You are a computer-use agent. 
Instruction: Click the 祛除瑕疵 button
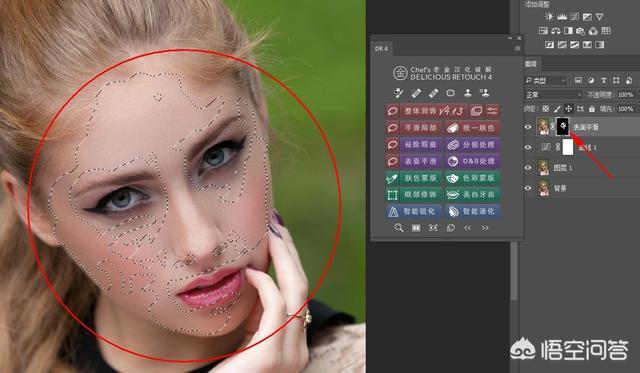coord(421,144)
